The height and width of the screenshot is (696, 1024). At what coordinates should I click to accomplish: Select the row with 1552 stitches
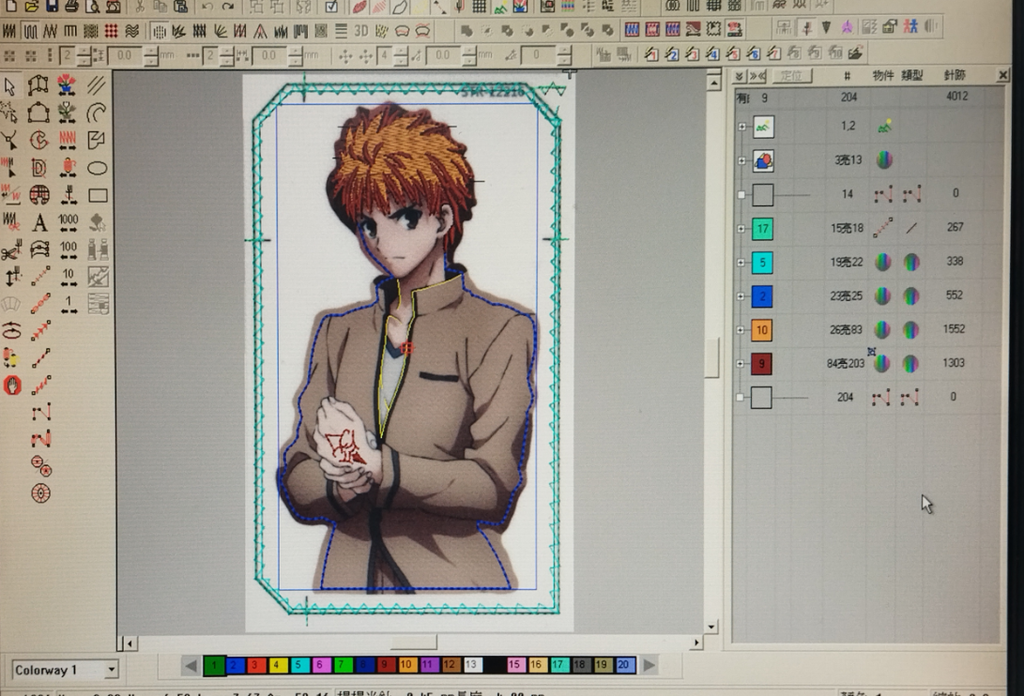[869, 330]
